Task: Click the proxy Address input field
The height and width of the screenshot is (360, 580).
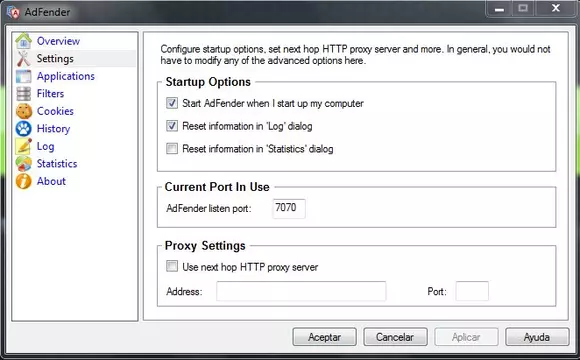Action: click(x=301, y=291)
